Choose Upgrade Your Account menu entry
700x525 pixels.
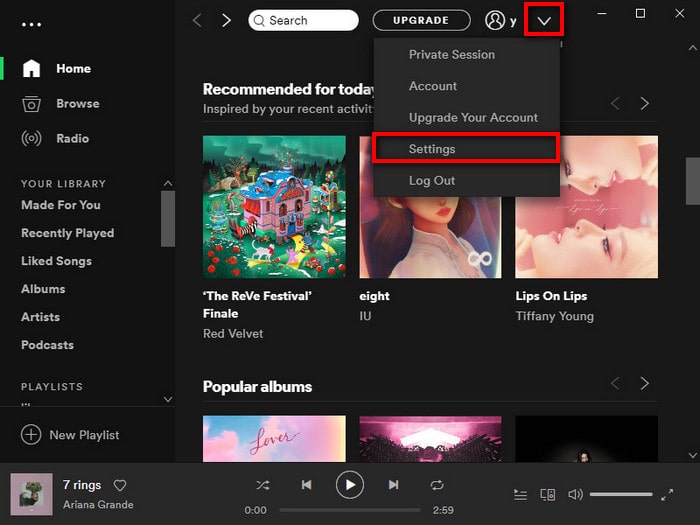pos(467,117)
